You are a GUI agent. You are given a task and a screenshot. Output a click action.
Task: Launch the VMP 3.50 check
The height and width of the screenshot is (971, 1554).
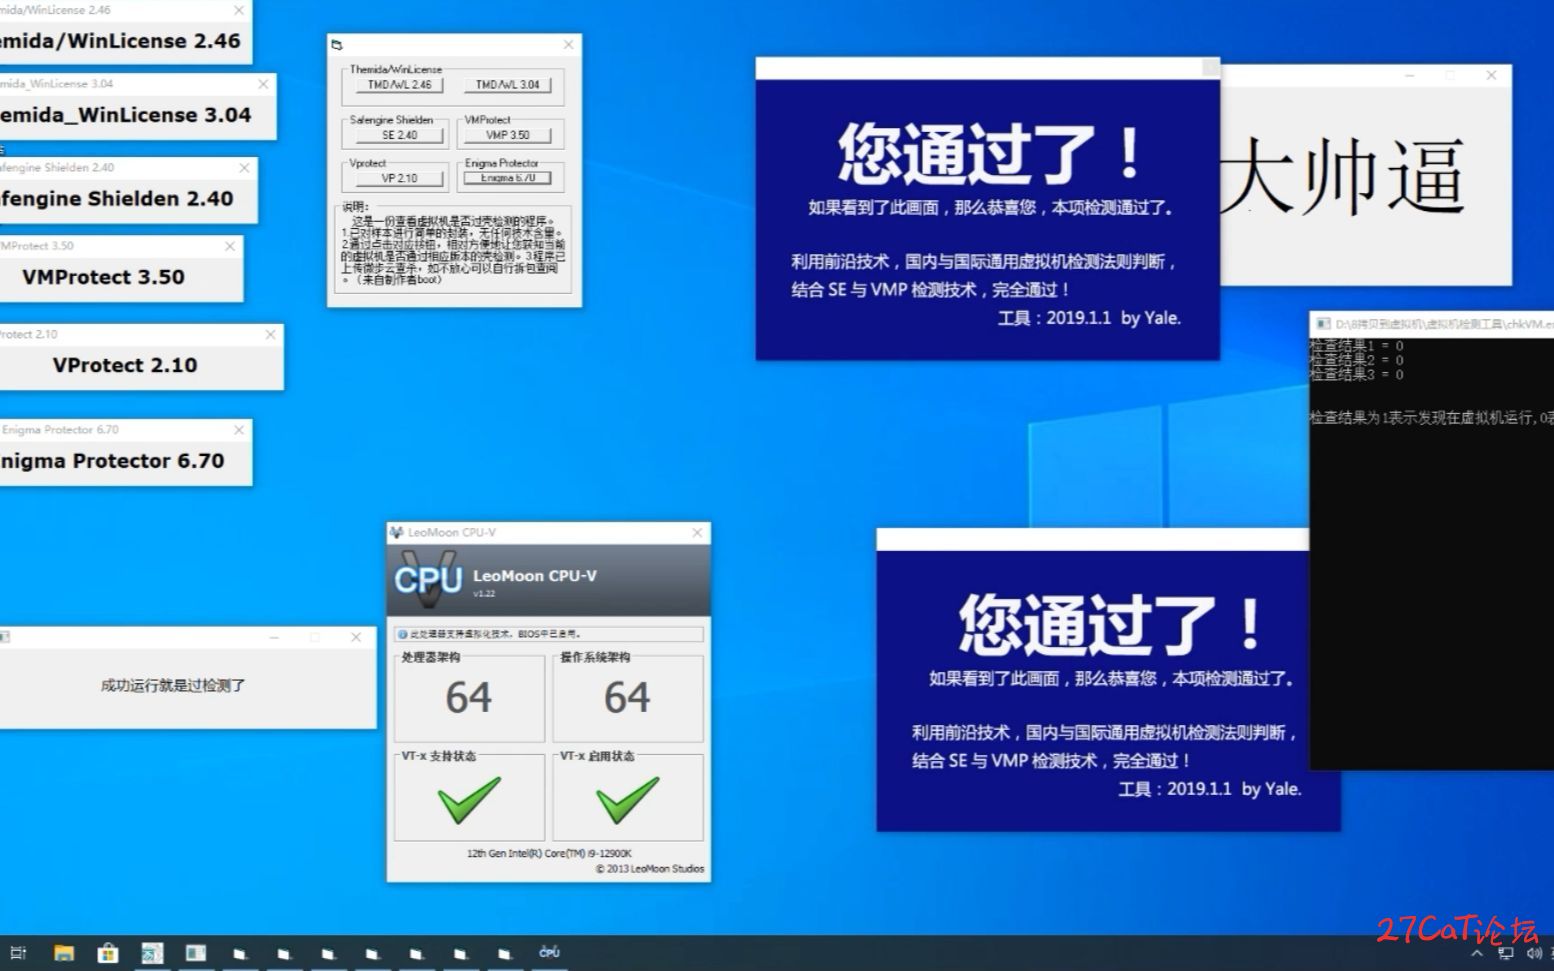click(x=507, y=135)
